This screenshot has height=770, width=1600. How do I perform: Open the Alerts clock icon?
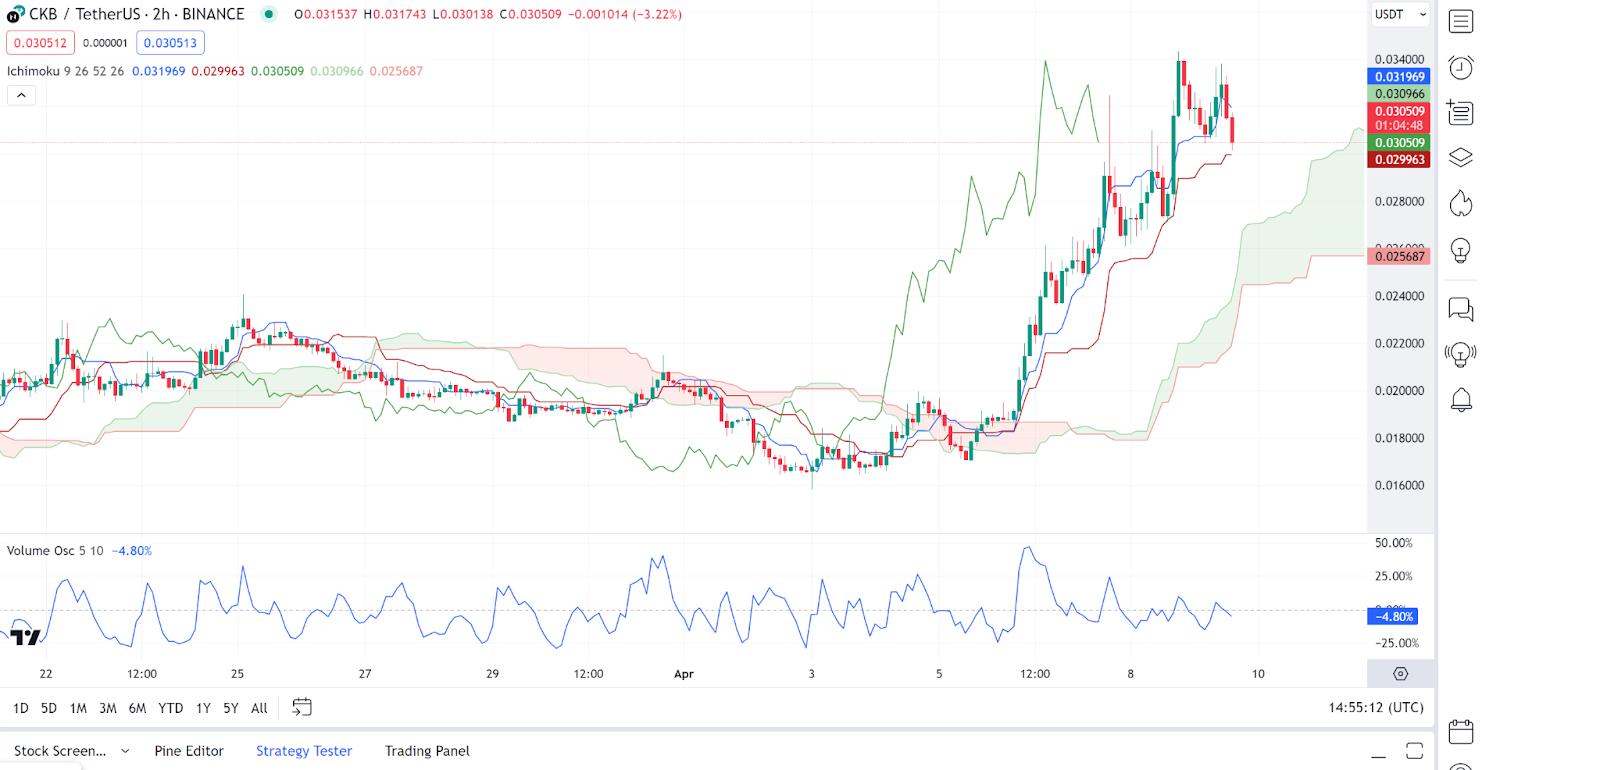click(x=1461, y=67)
